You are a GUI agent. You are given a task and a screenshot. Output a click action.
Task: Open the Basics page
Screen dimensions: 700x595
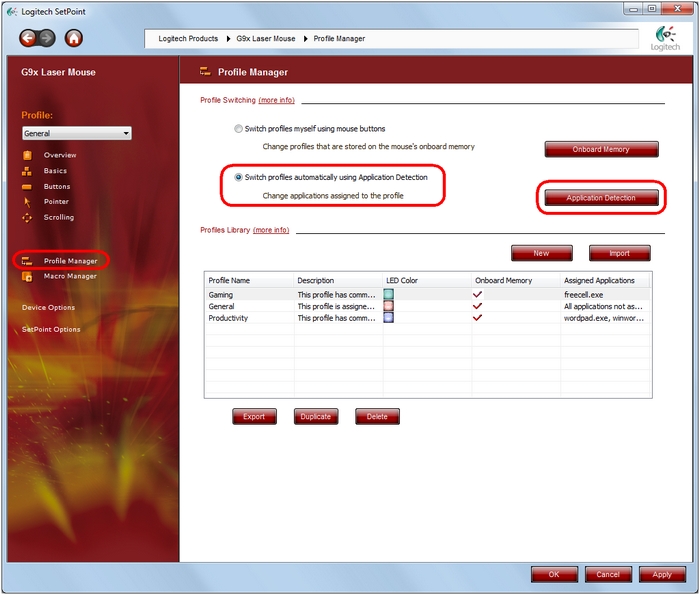[55, 171]
